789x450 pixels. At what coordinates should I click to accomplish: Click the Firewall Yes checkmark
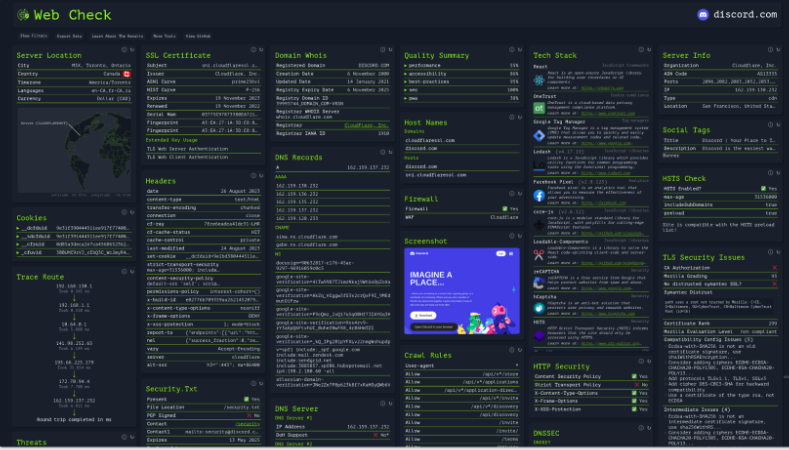tap(505, 209)
